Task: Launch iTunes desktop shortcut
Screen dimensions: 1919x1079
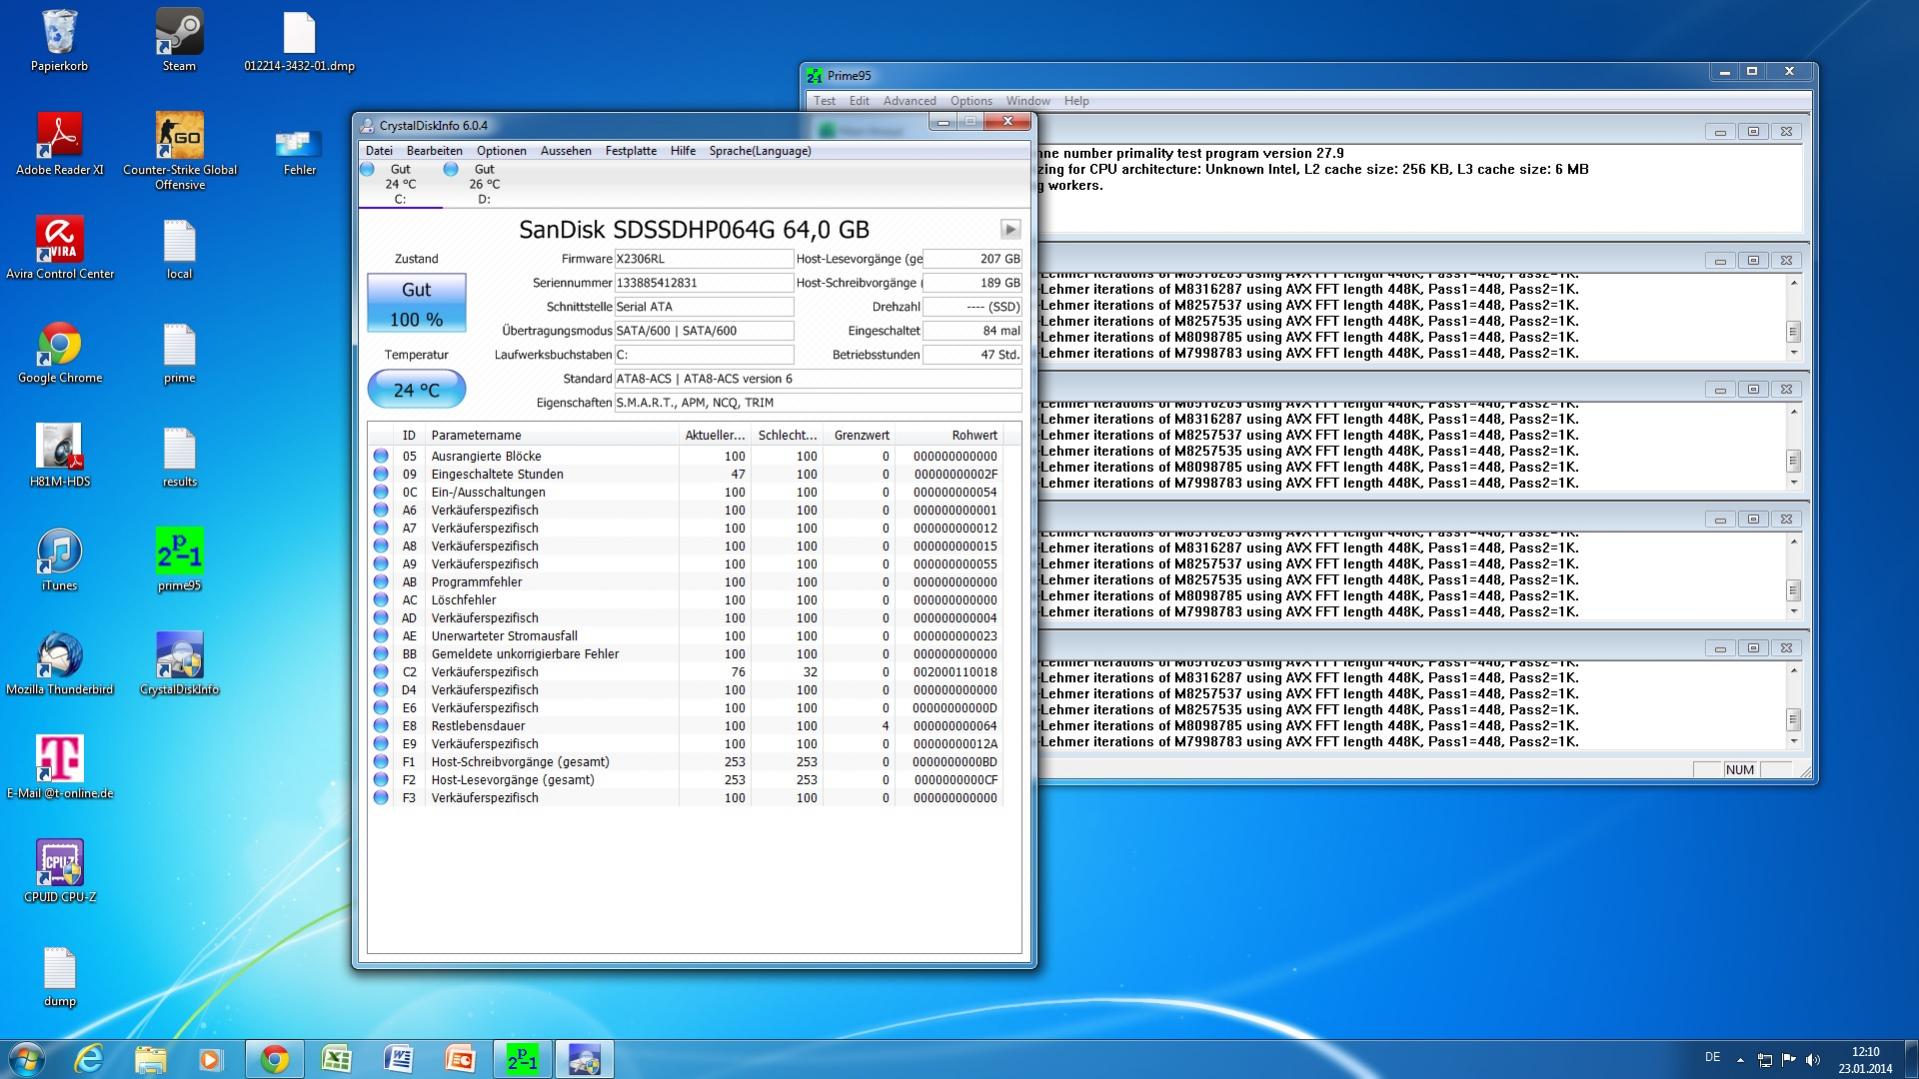Action: [59, 560]
